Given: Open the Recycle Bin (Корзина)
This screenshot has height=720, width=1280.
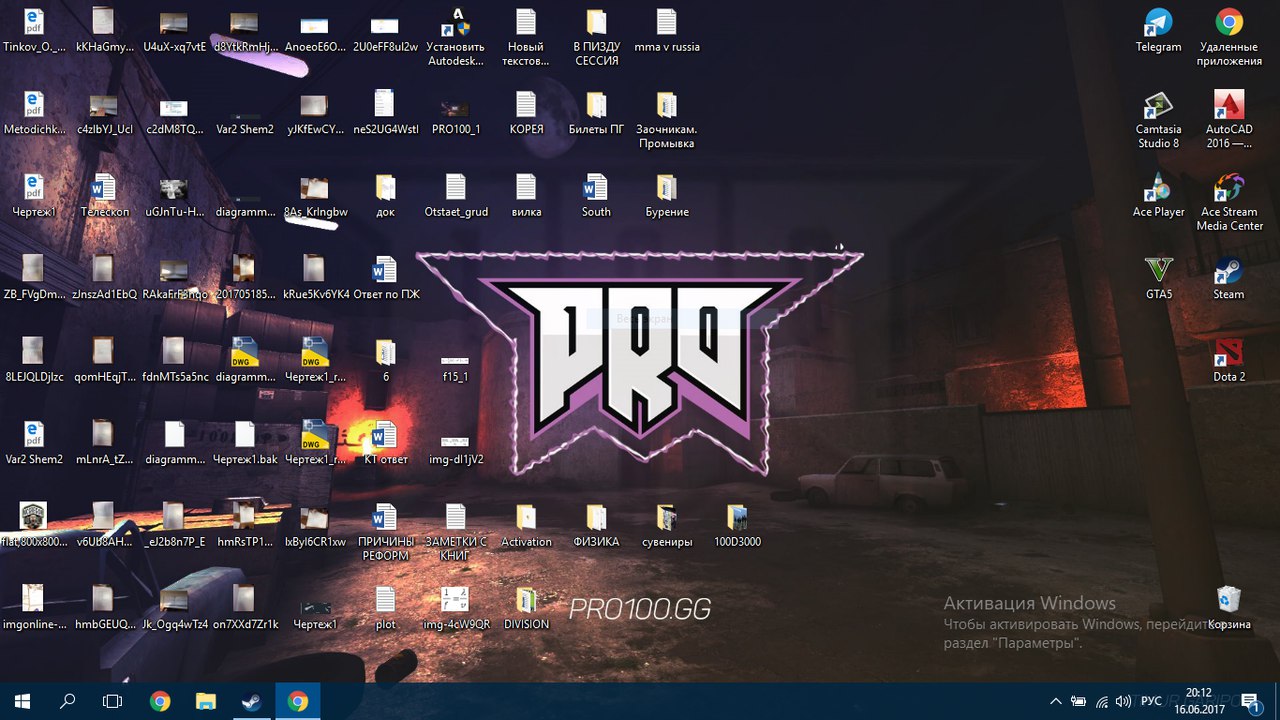Looking at the screenshot, I should coord(1229,608).
